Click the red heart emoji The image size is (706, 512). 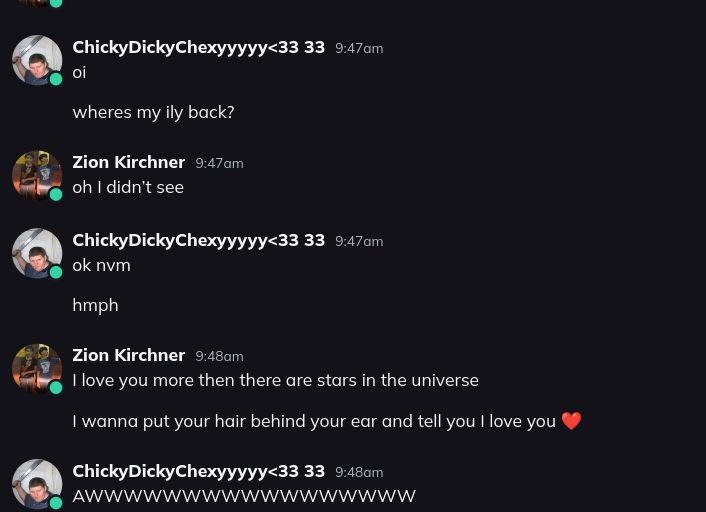[x=571, y=421]
